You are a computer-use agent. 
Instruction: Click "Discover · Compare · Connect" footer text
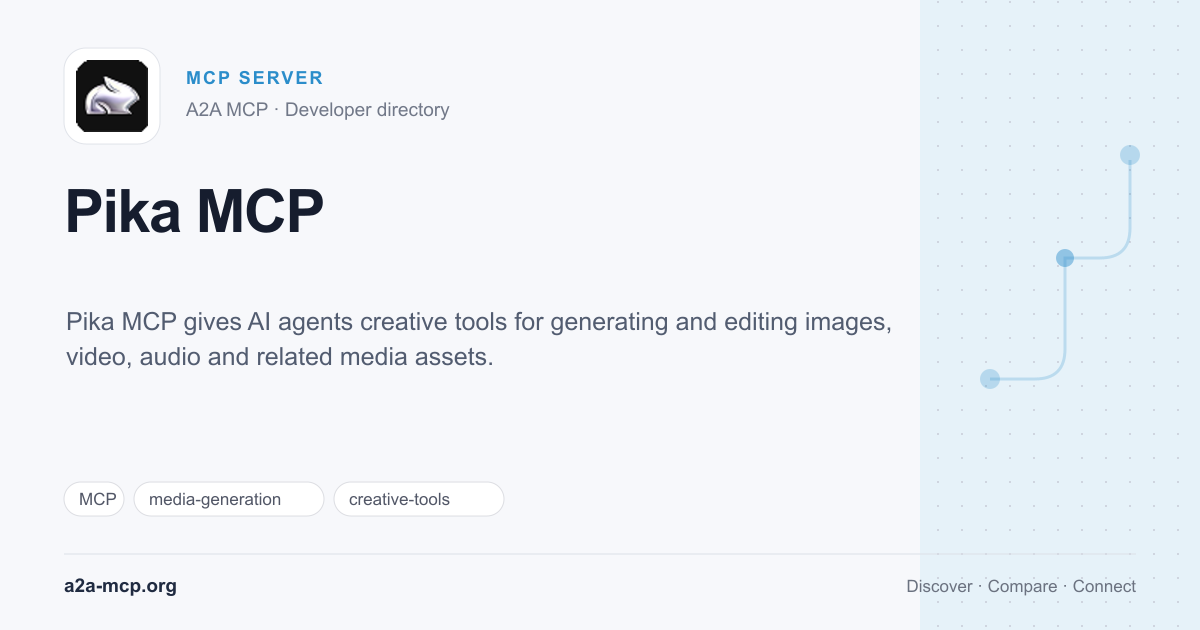coord(1021,587)
